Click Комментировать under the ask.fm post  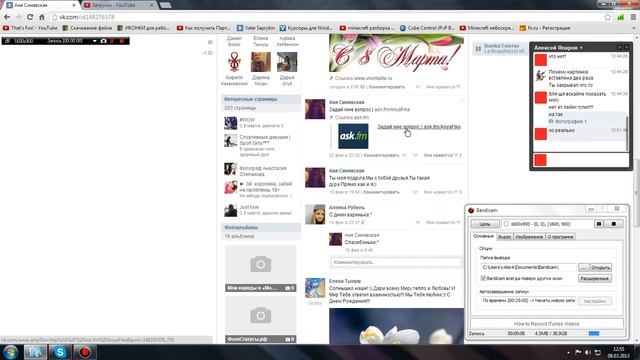pos(381,155)
